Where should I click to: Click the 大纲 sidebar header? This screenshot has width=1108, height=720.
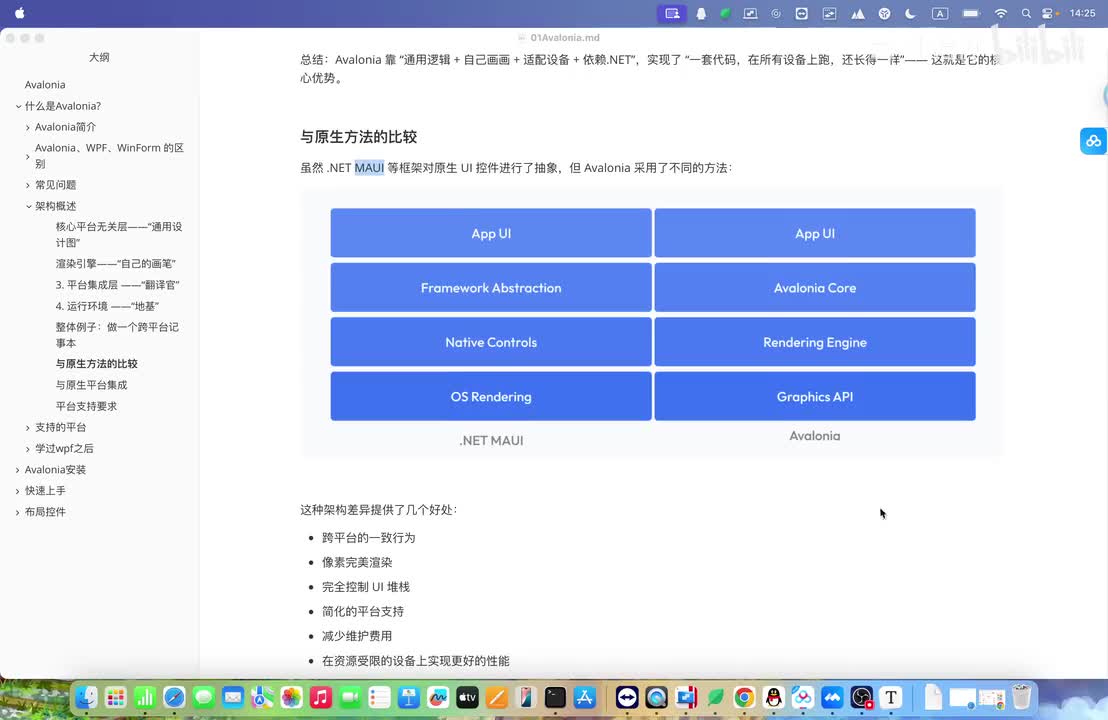pos(99,57)
